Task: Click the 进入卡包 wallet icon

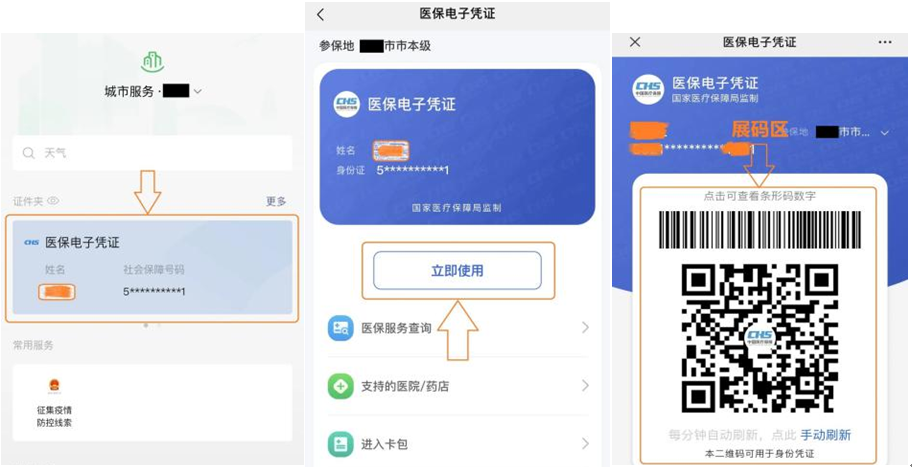Action: tap(340, 444)
